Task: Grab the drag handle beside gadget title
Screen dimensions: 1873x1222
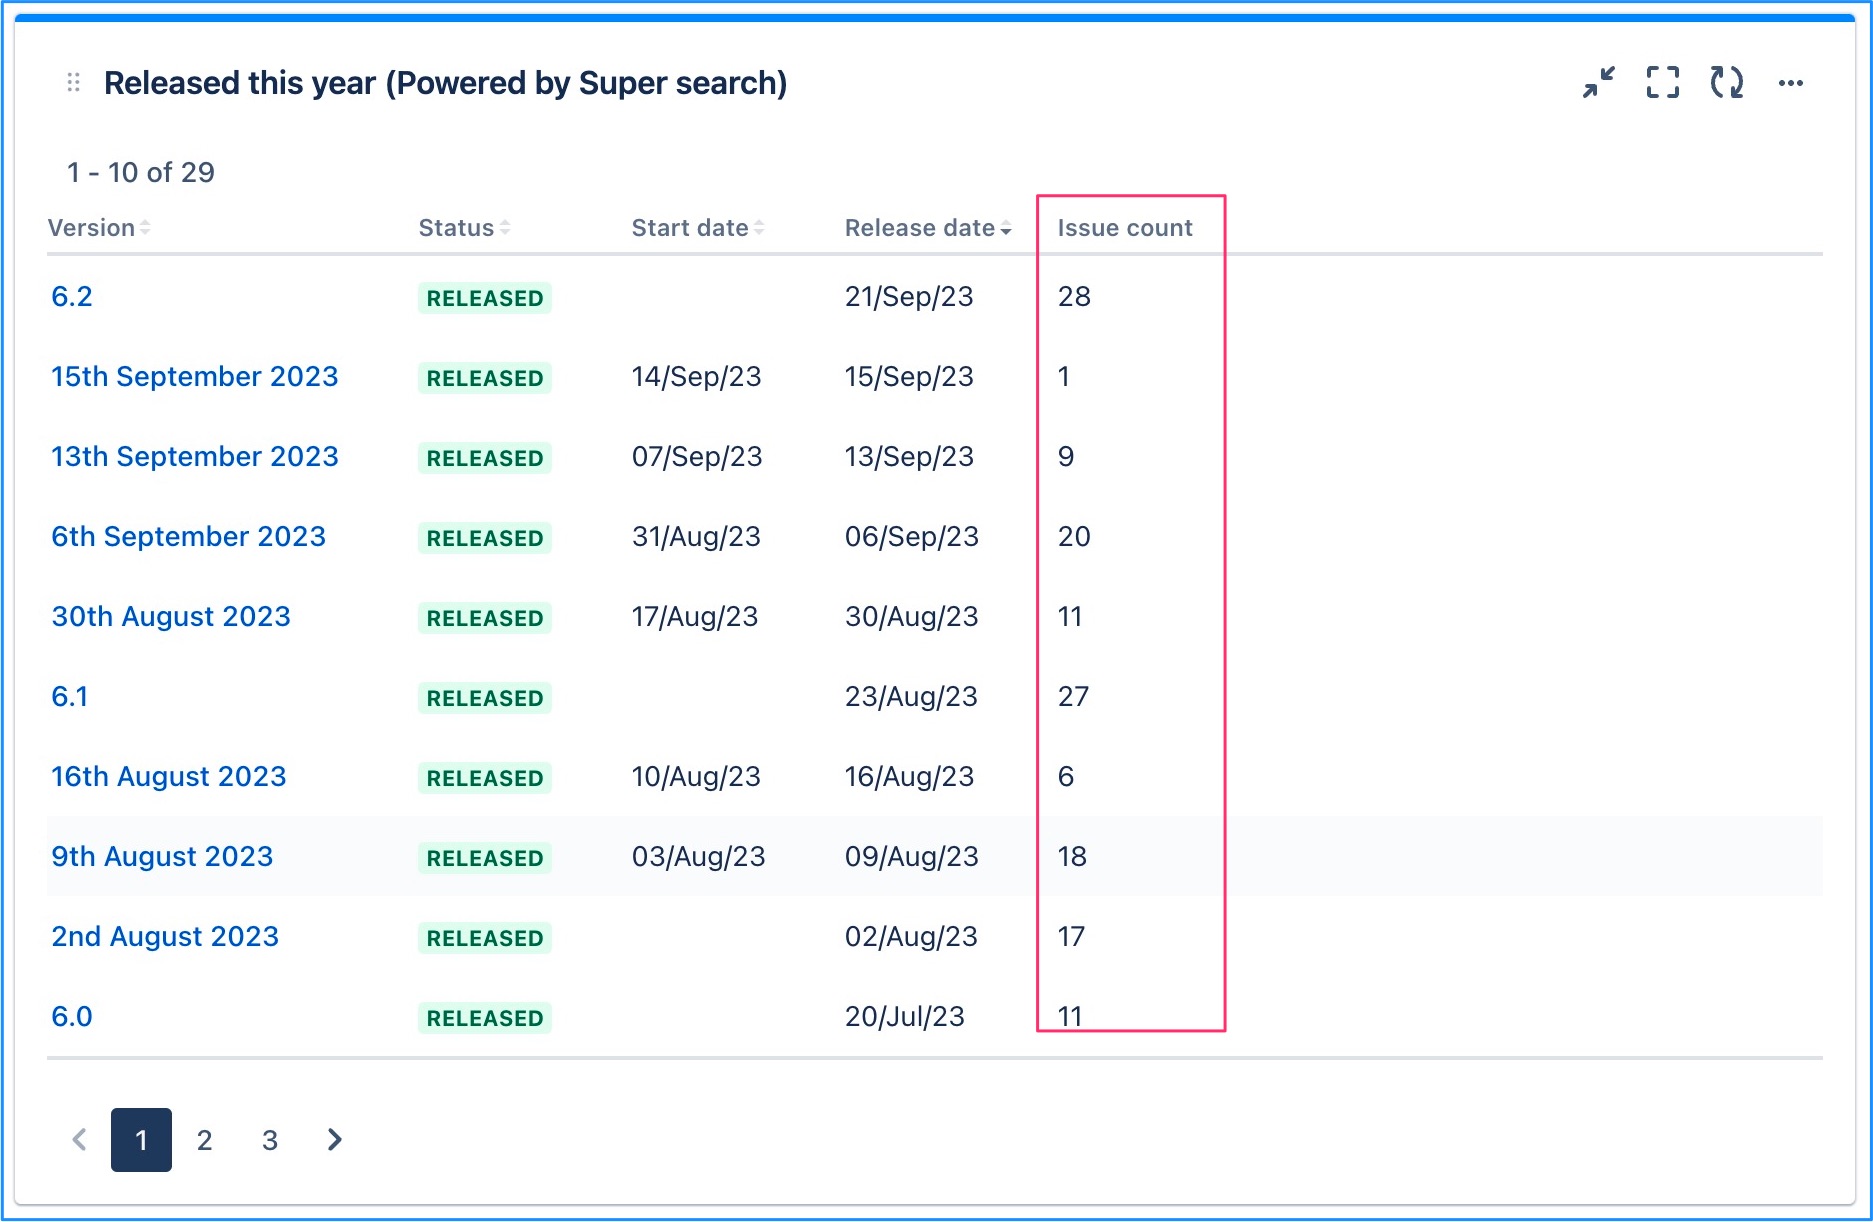Action: point(73,82)
